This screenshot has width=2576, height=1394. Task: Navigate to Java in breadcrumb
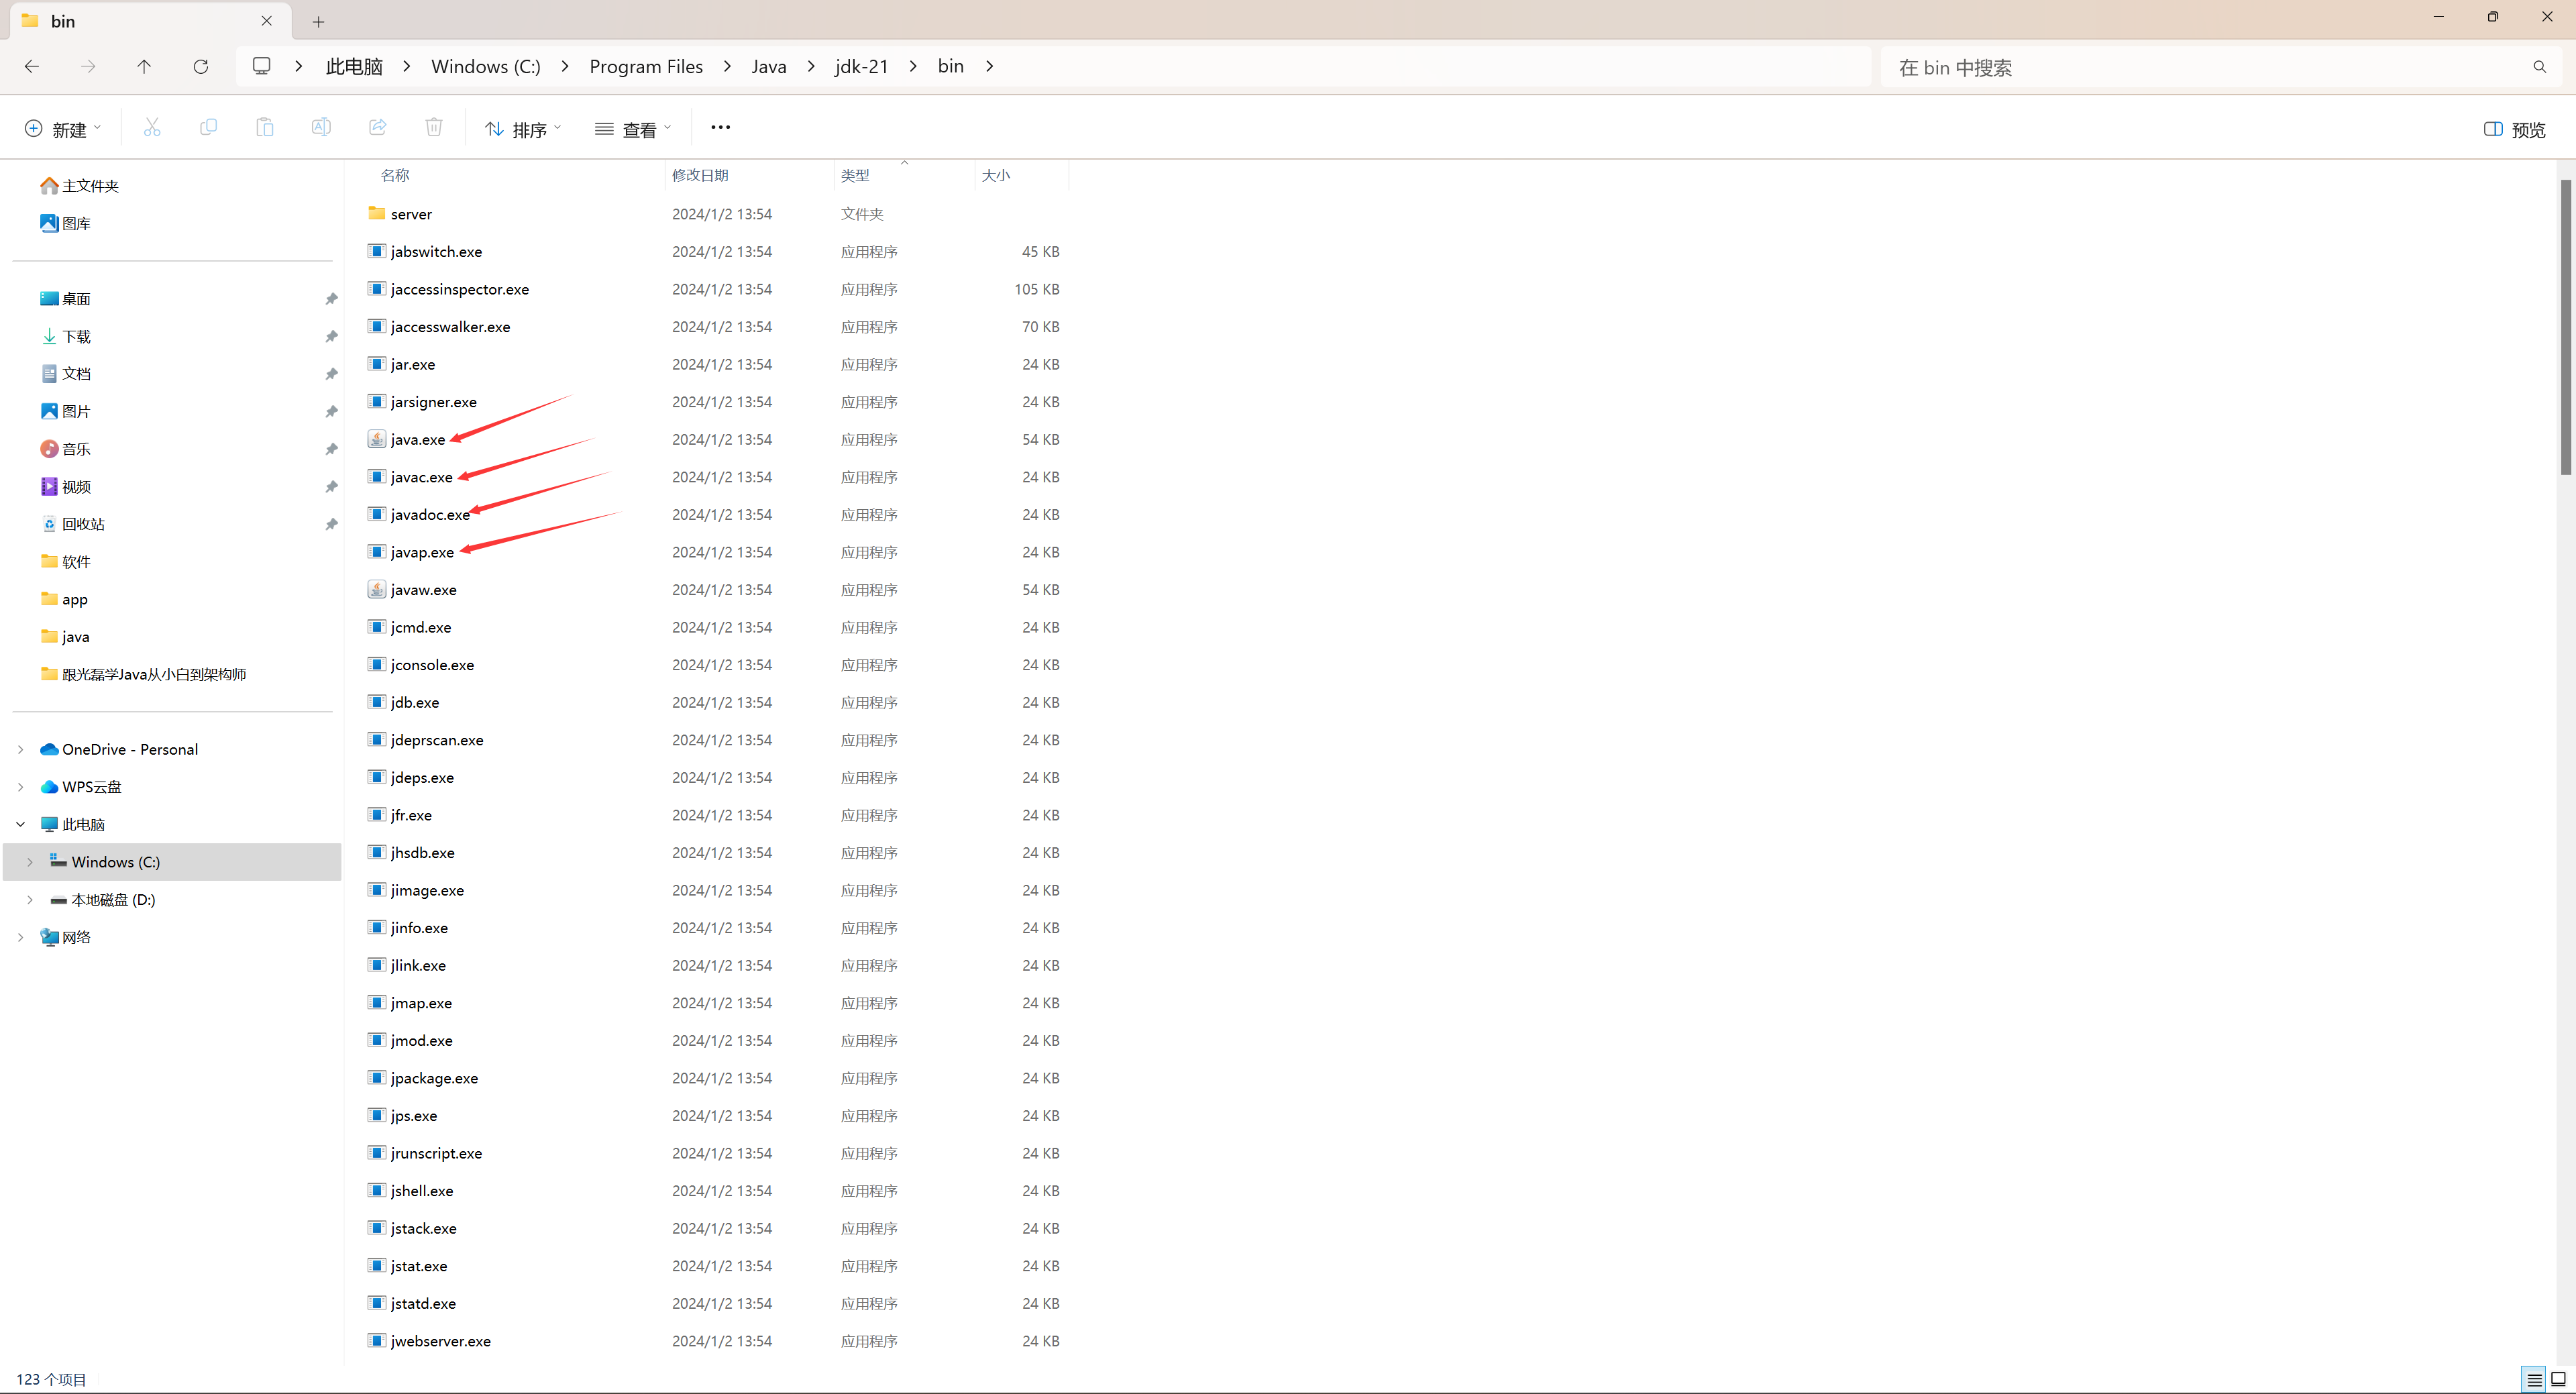pyautogui.click(x=769, y=66)
